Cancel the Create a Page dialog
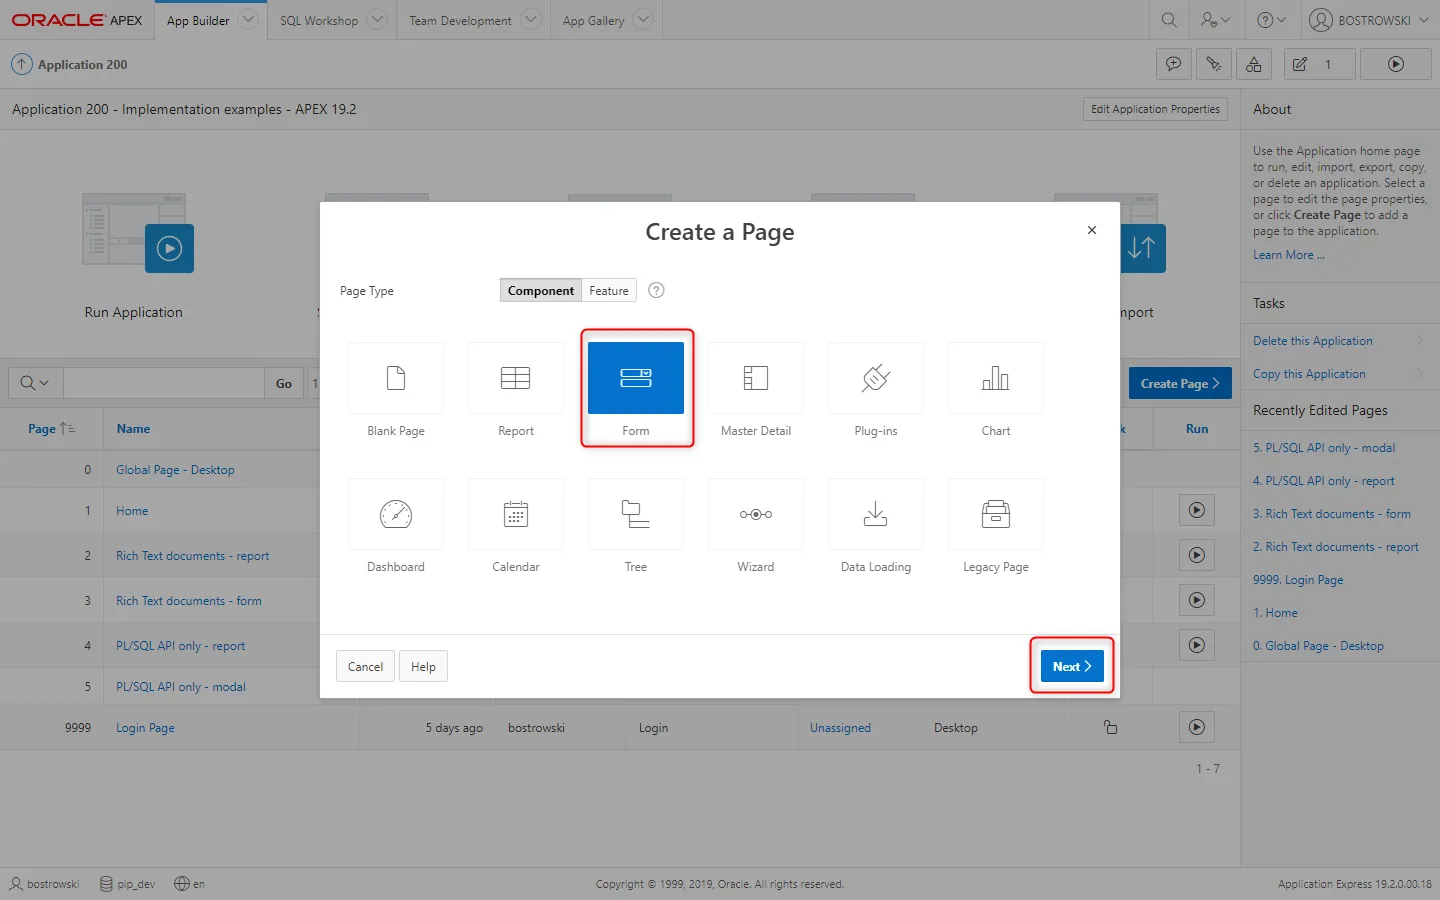1440x900 pixels. click(365, 667)
